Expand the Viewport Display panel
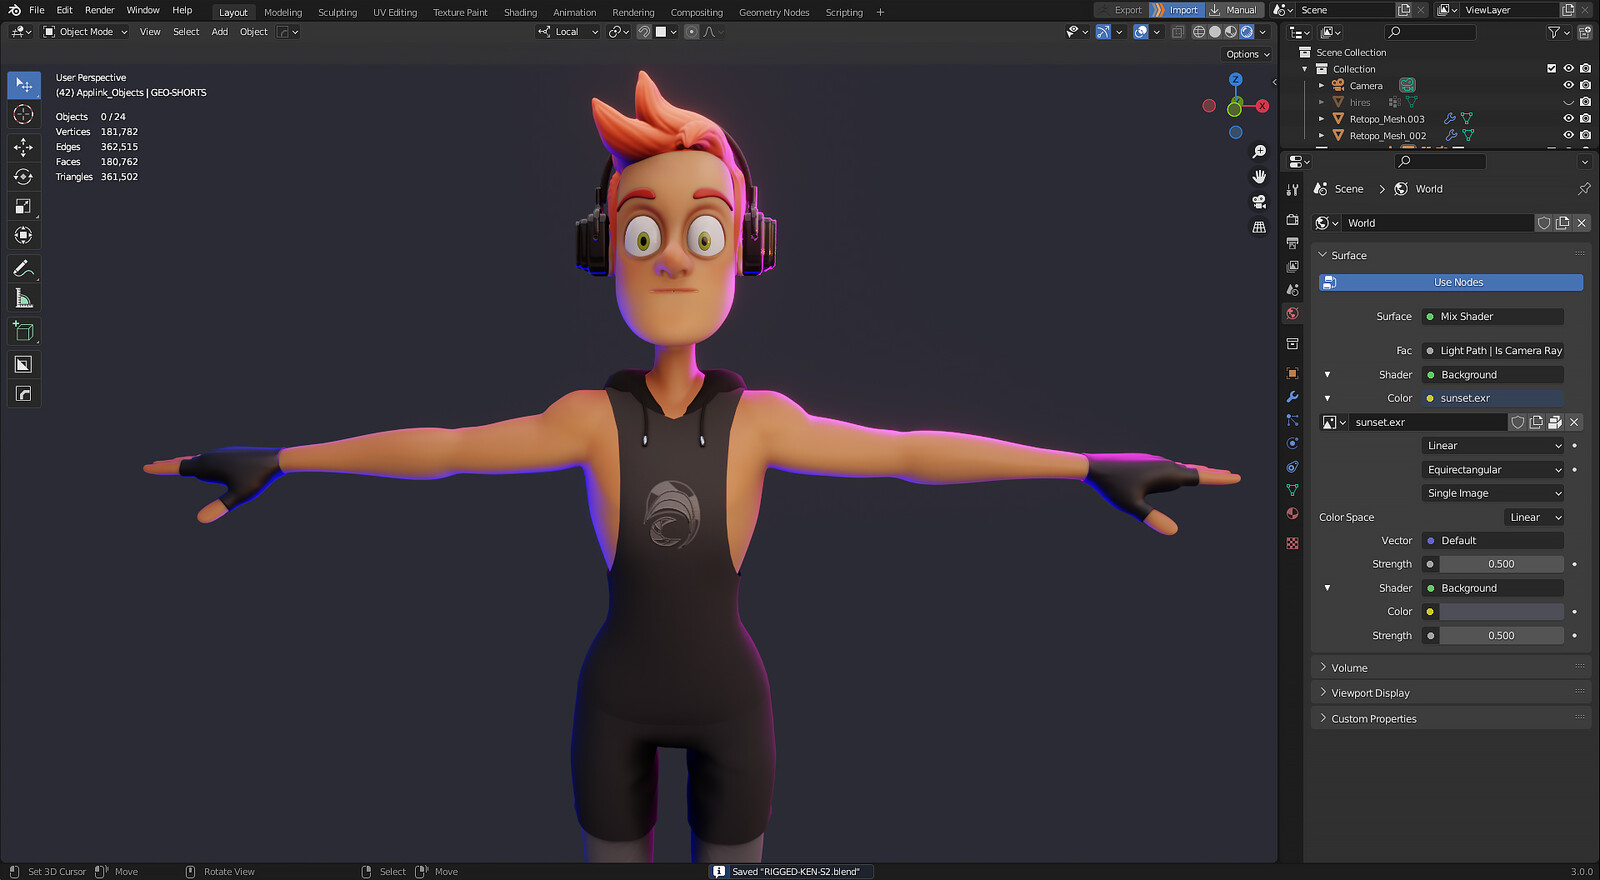 (1450, 693)
